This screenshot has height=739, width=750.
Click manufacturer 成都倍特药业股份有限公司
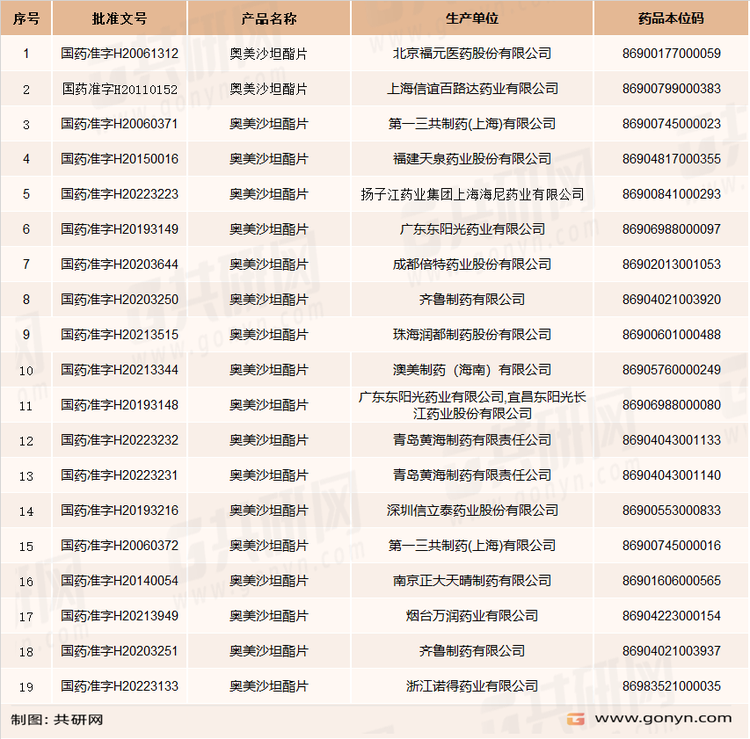coord(472,265)
